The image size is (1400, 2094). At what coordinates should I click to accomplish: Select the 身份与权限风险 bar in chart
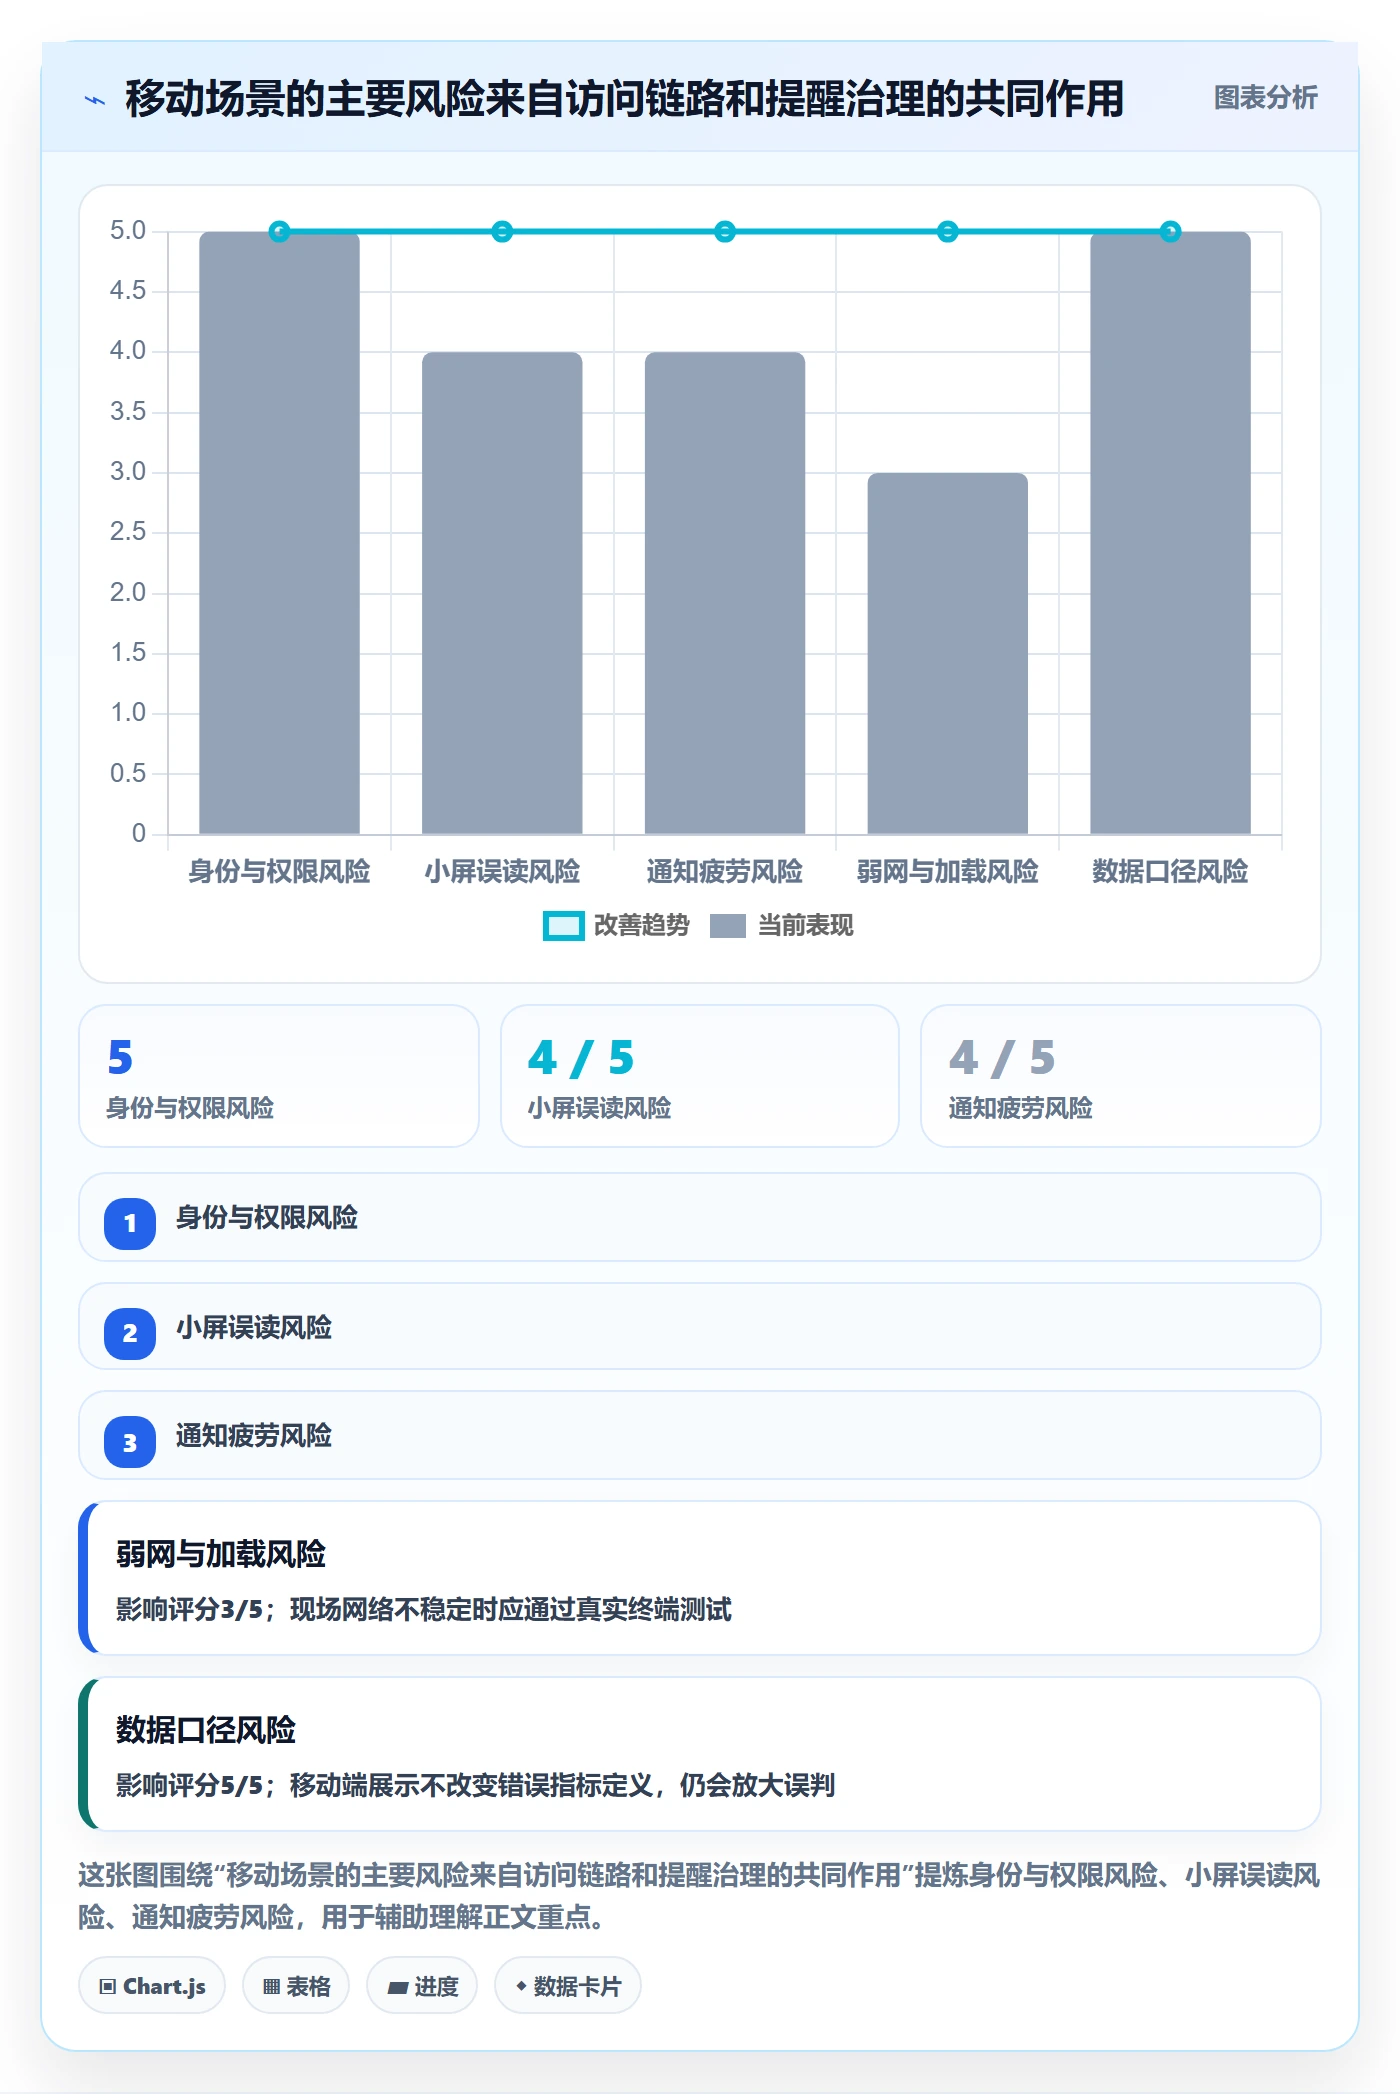(x=279, y=533)
